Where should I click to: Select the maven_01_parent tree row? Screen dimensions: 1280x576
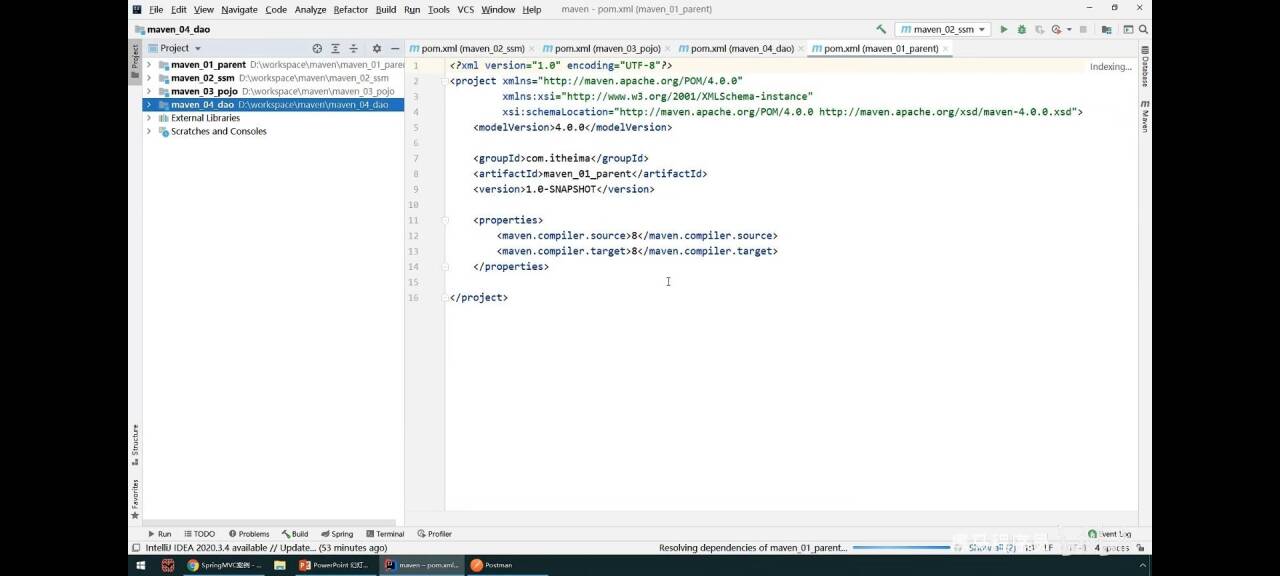click(x=273, y=65)
